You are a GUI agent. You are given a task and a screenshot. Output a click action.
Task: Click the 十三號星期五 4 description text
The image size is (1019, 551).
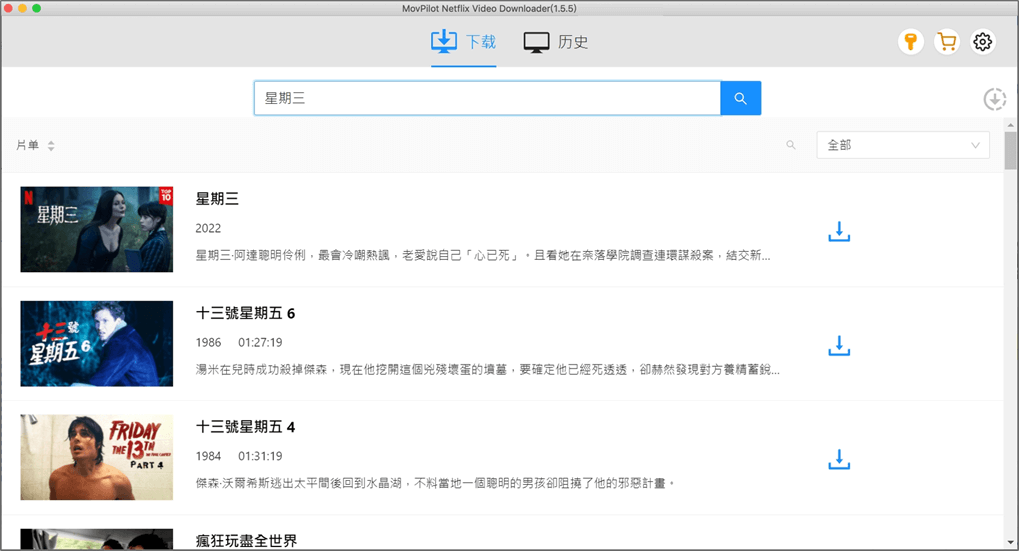(x=435, y=483)
